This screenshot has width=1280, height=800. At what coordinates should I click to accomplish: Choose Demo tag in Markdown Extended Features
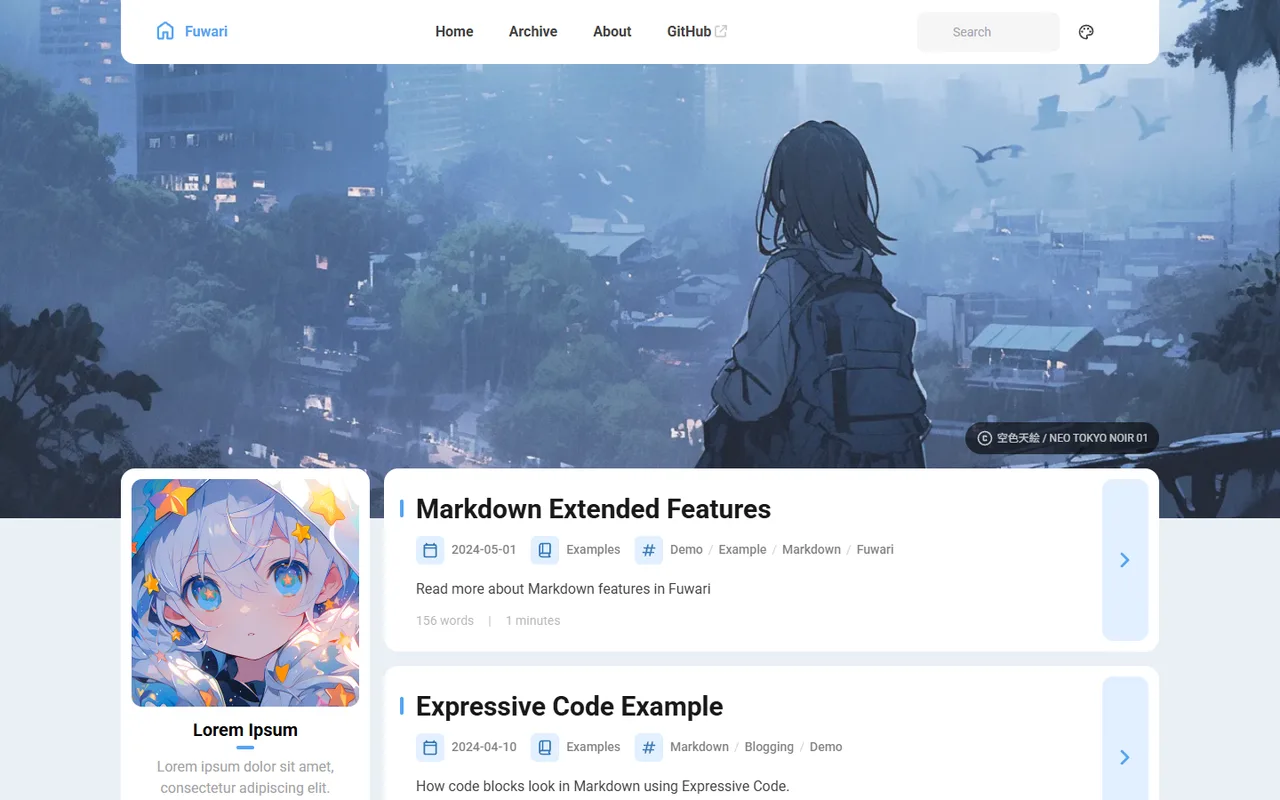(686, 550)
